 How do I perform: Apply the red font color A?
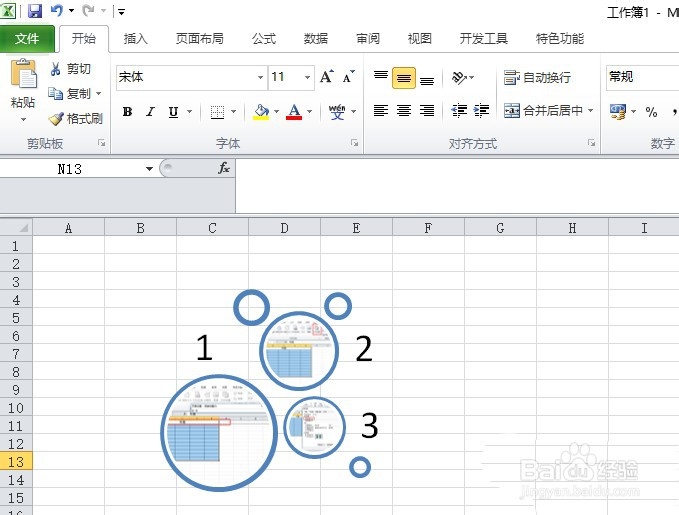click(294, 112)
